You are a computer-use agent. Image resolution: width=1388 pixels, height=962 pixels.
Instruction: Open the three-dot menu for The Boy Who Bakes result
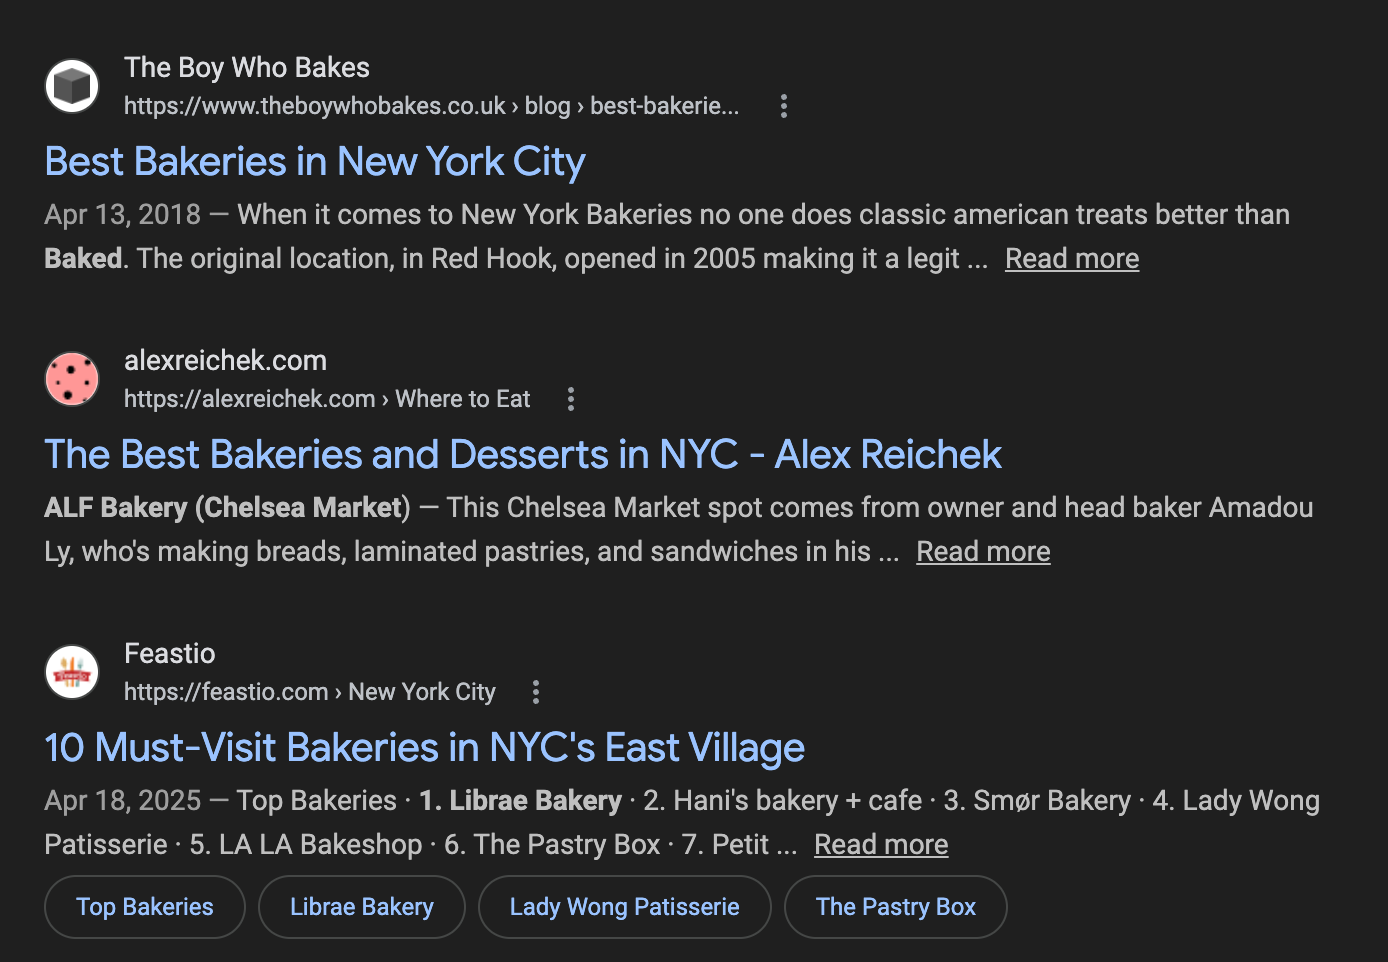click(783, 105)
